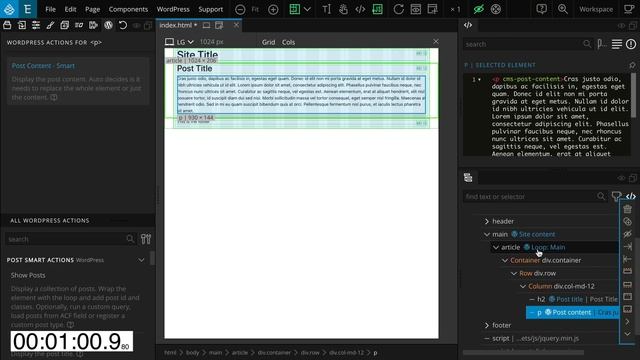Screen dimensions: 640x360
Task: Open the project/library tab icon
Action: (x=7, y=25)
